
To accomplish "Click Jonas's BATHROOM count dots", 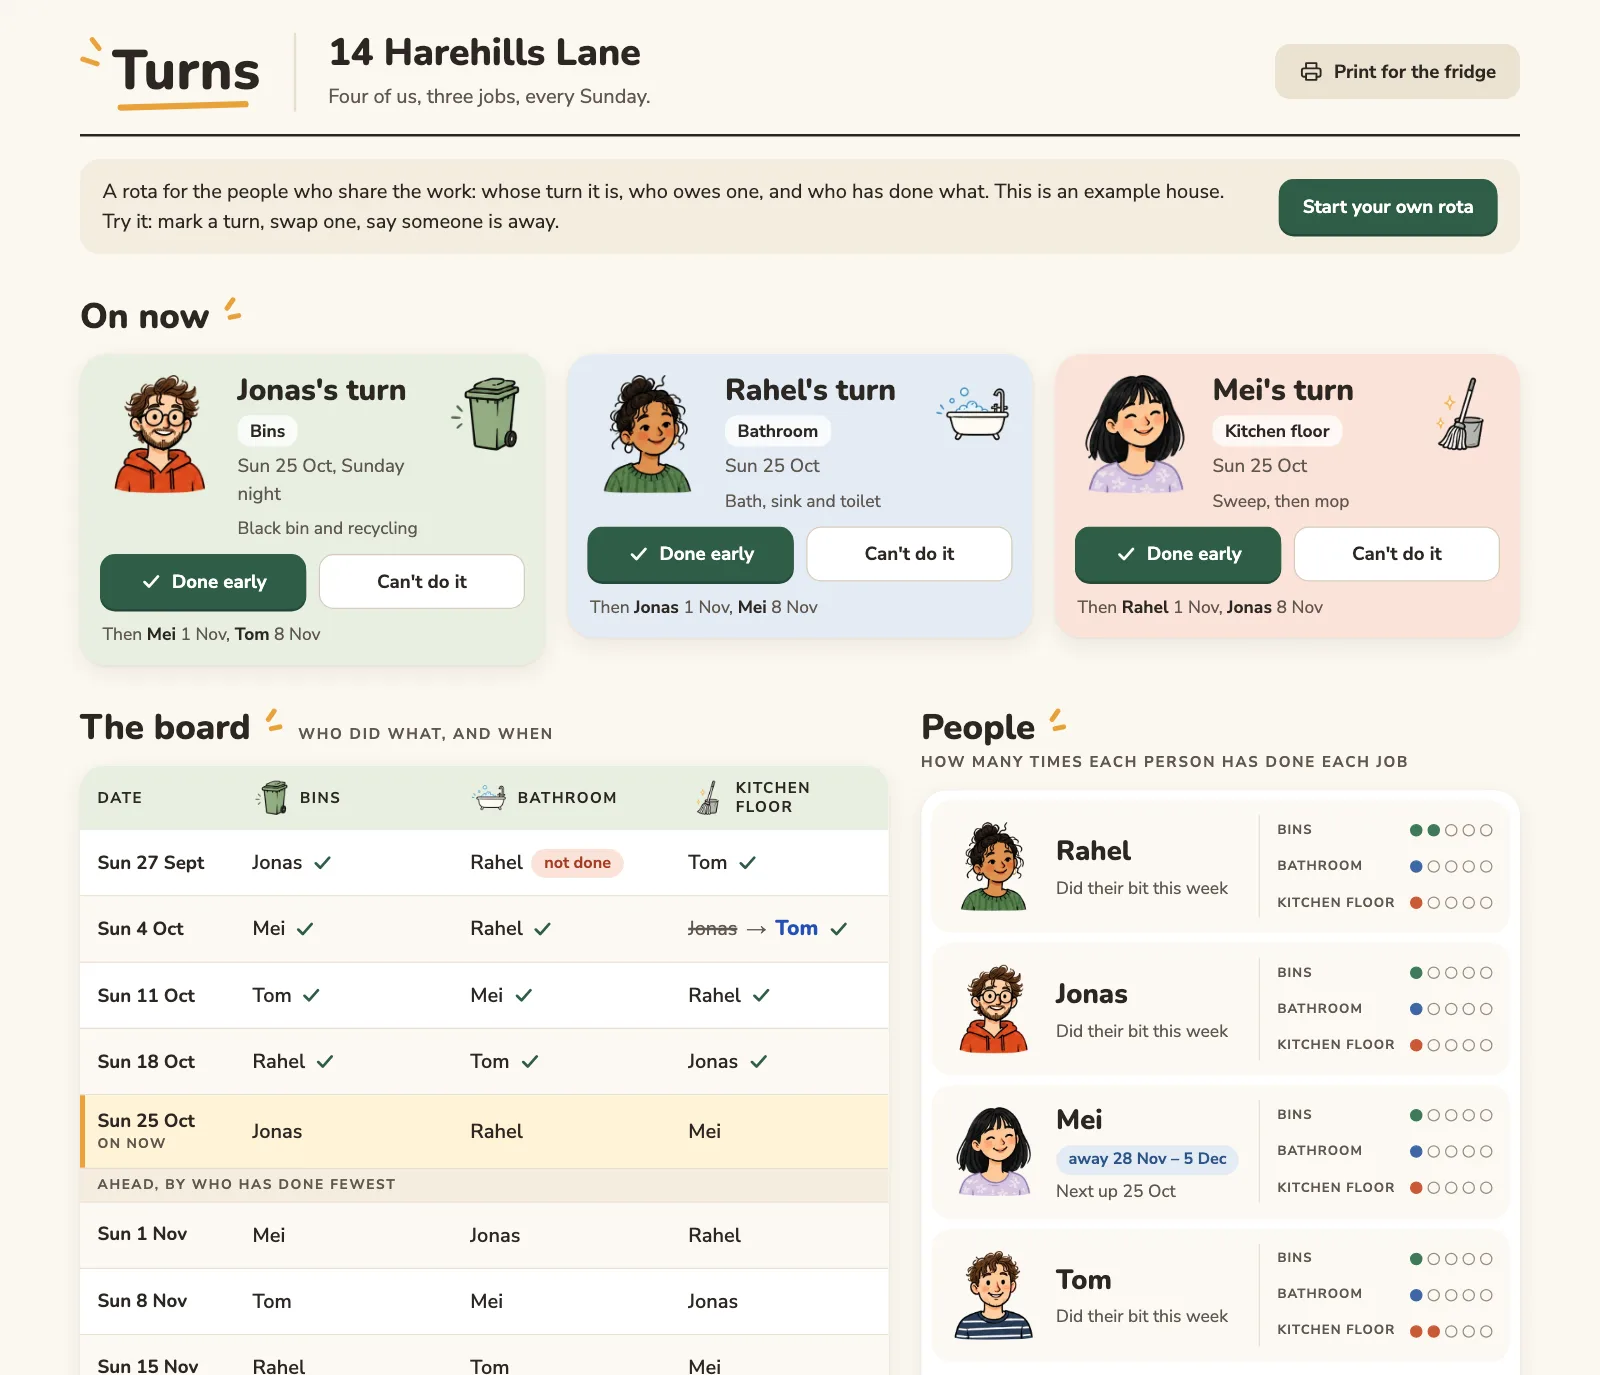I will (1451, 1009).
